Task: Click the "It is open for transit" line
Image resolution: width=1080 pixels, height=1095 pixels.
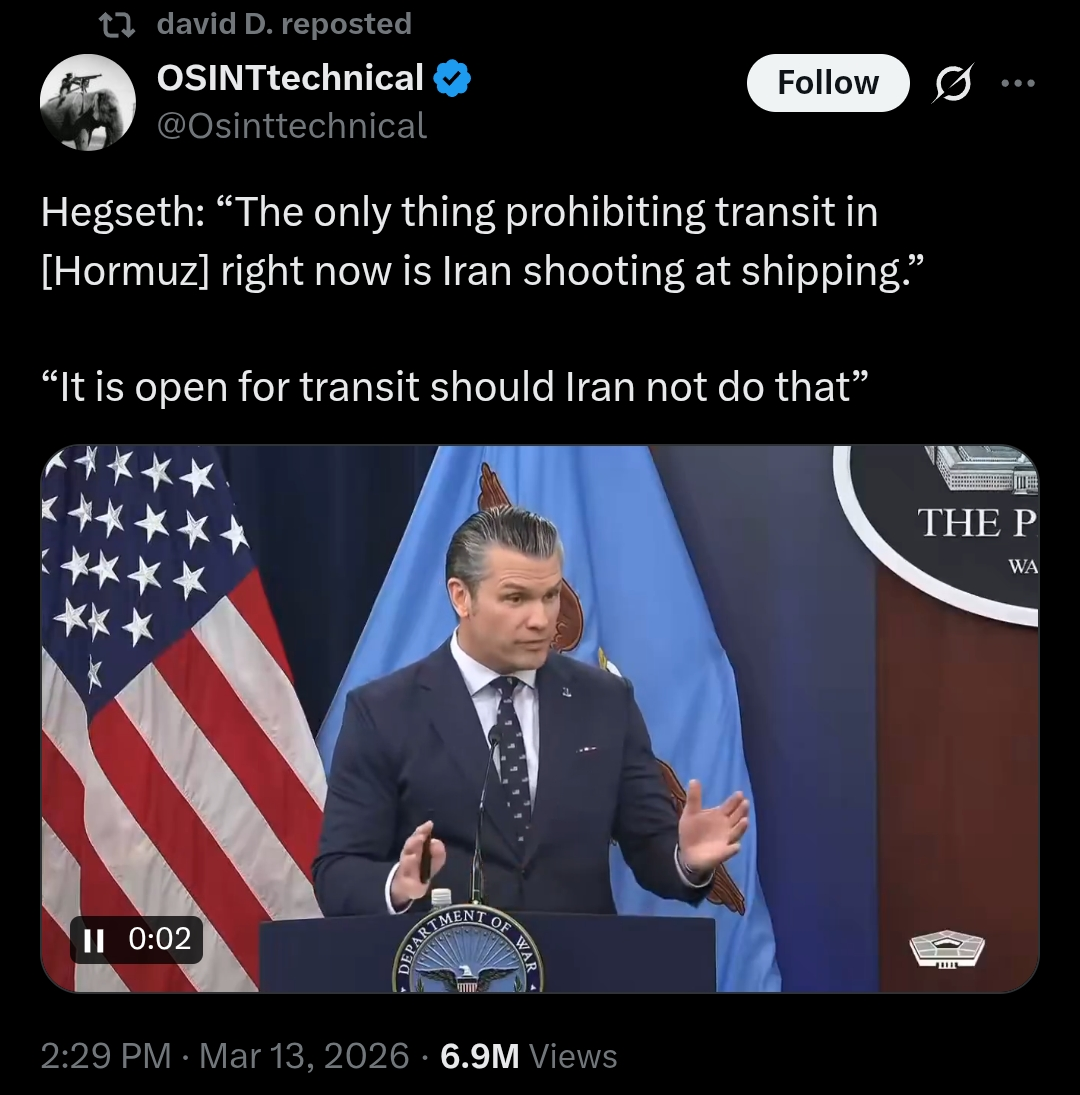Action: point(454,386)
